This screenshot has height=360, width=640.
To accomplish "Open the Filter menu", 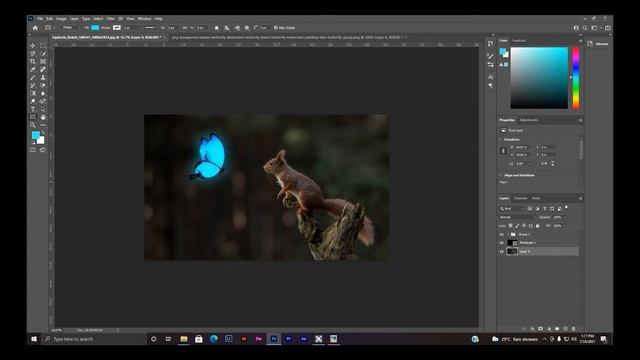I will 111,19.
